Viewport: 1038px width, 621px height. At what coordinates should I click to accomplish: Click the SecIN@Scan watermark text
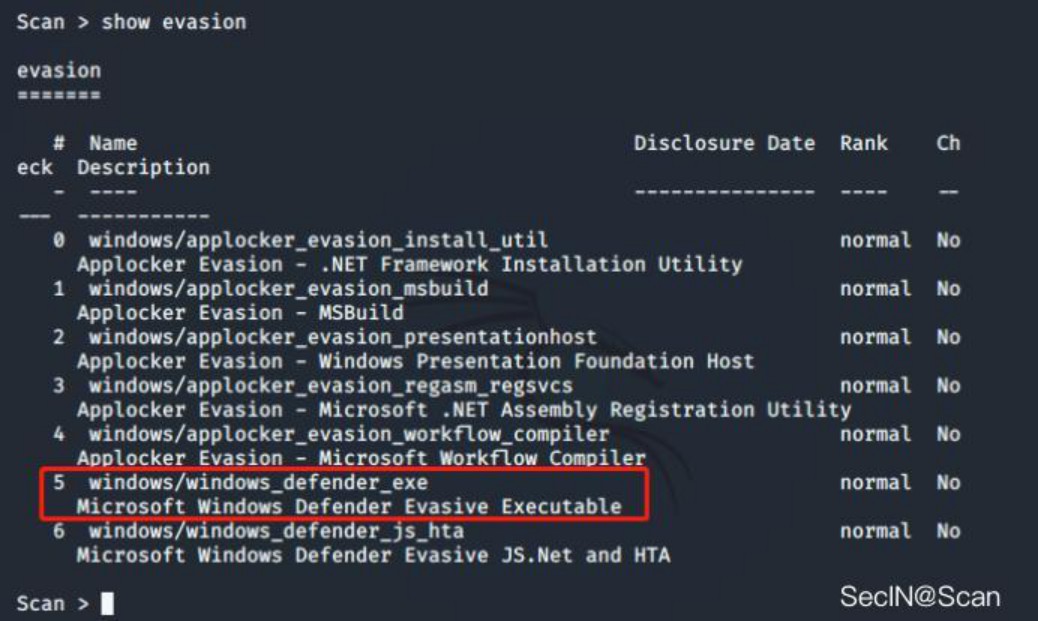click(x=920, y=597)
